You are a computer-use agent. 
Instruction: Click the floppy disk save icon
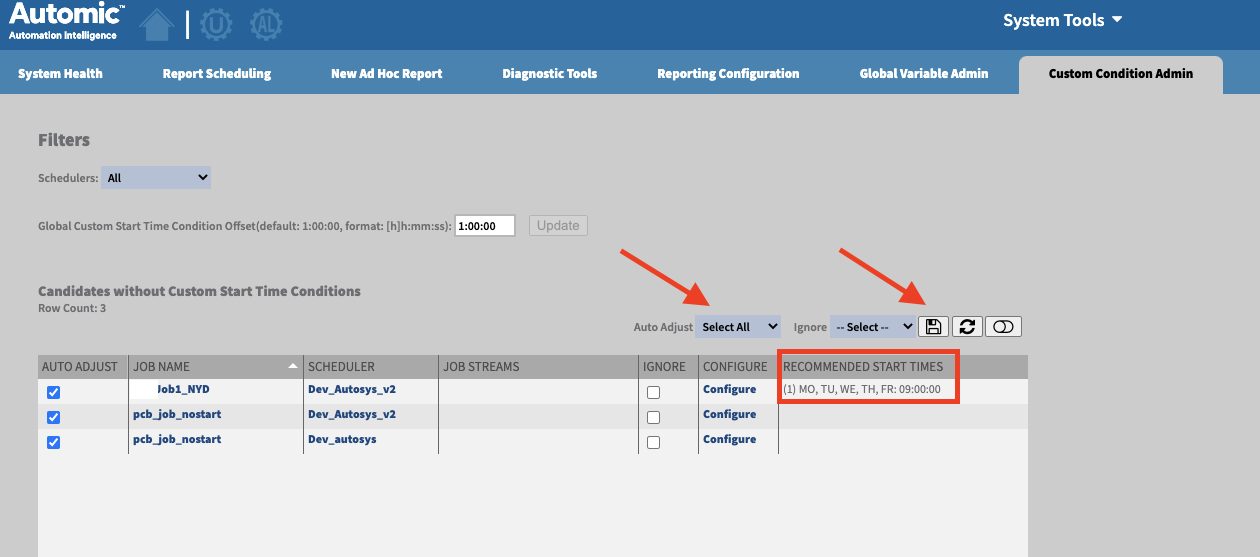[x=933, y=326]
